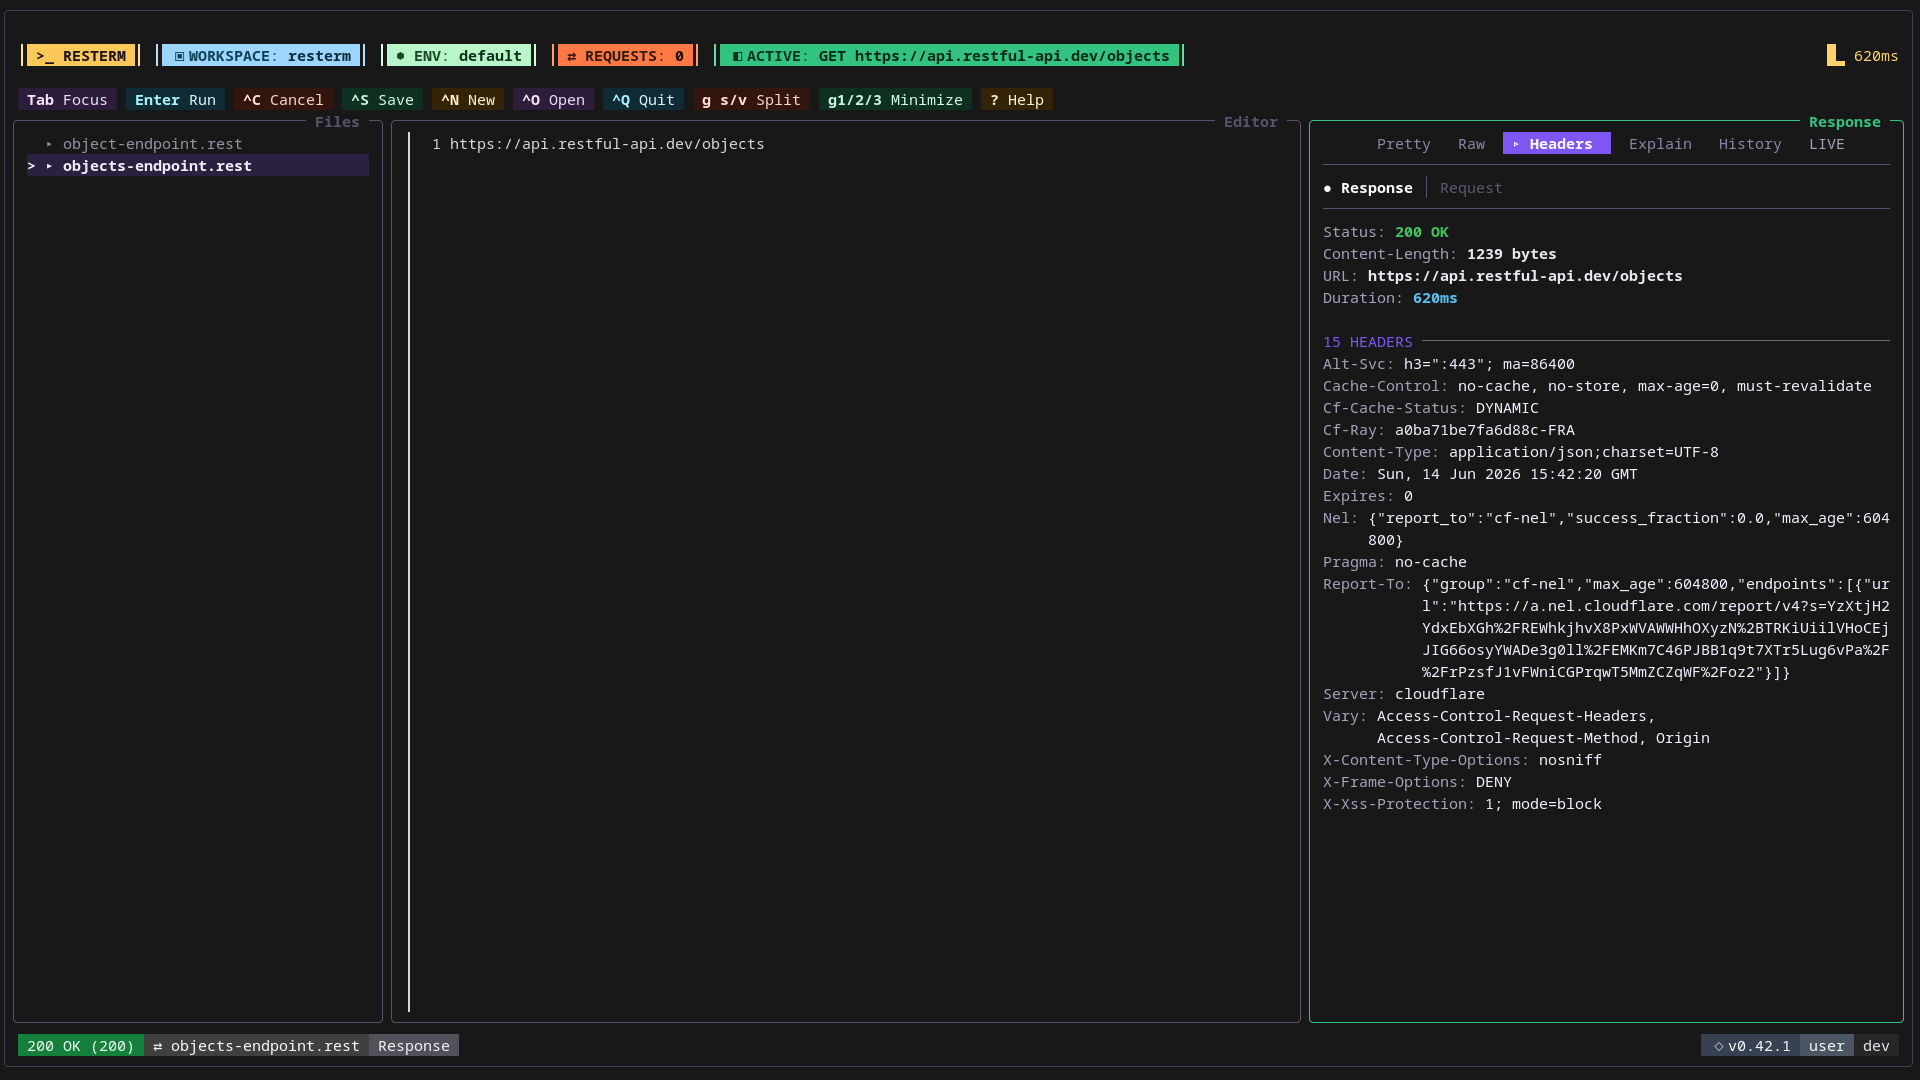Click the Content-Length 1239 bytes value
This screenshot has height=1080, width=1920.
point(1511,254)
